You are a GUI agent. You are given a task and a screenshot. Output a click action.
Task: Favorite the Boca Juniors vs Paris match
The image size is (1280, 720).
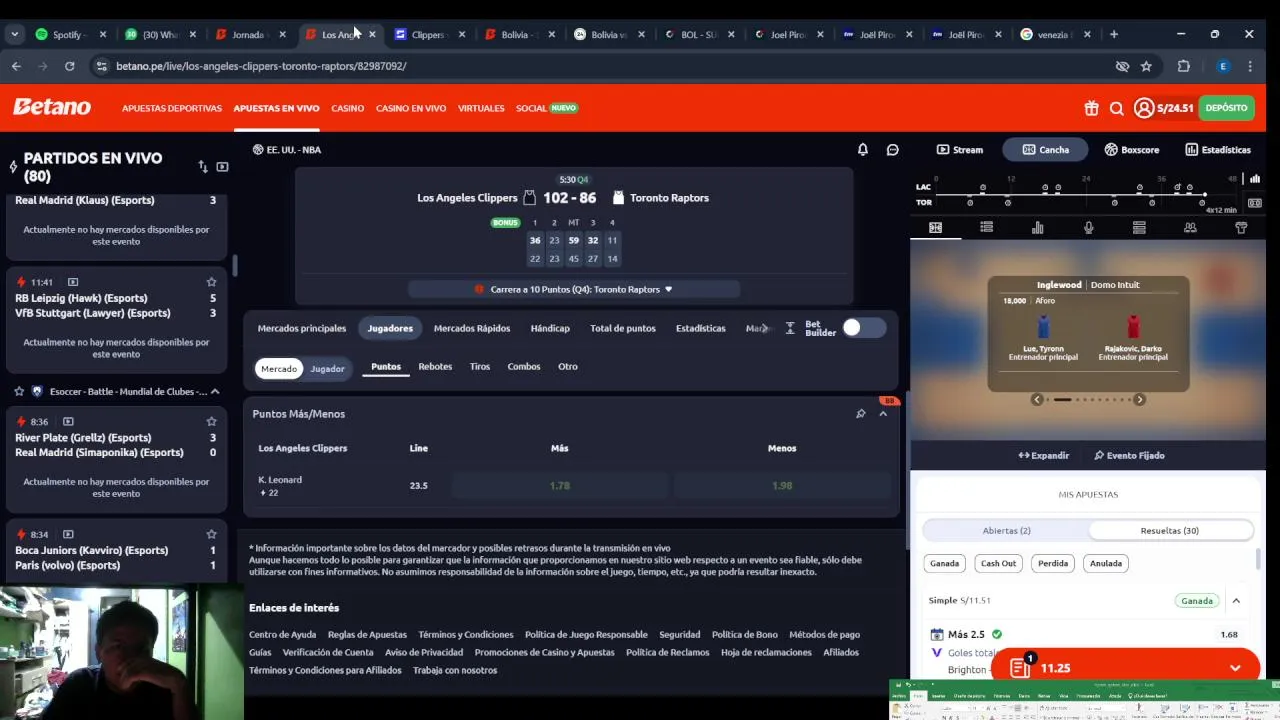click(x=211, y=534)
